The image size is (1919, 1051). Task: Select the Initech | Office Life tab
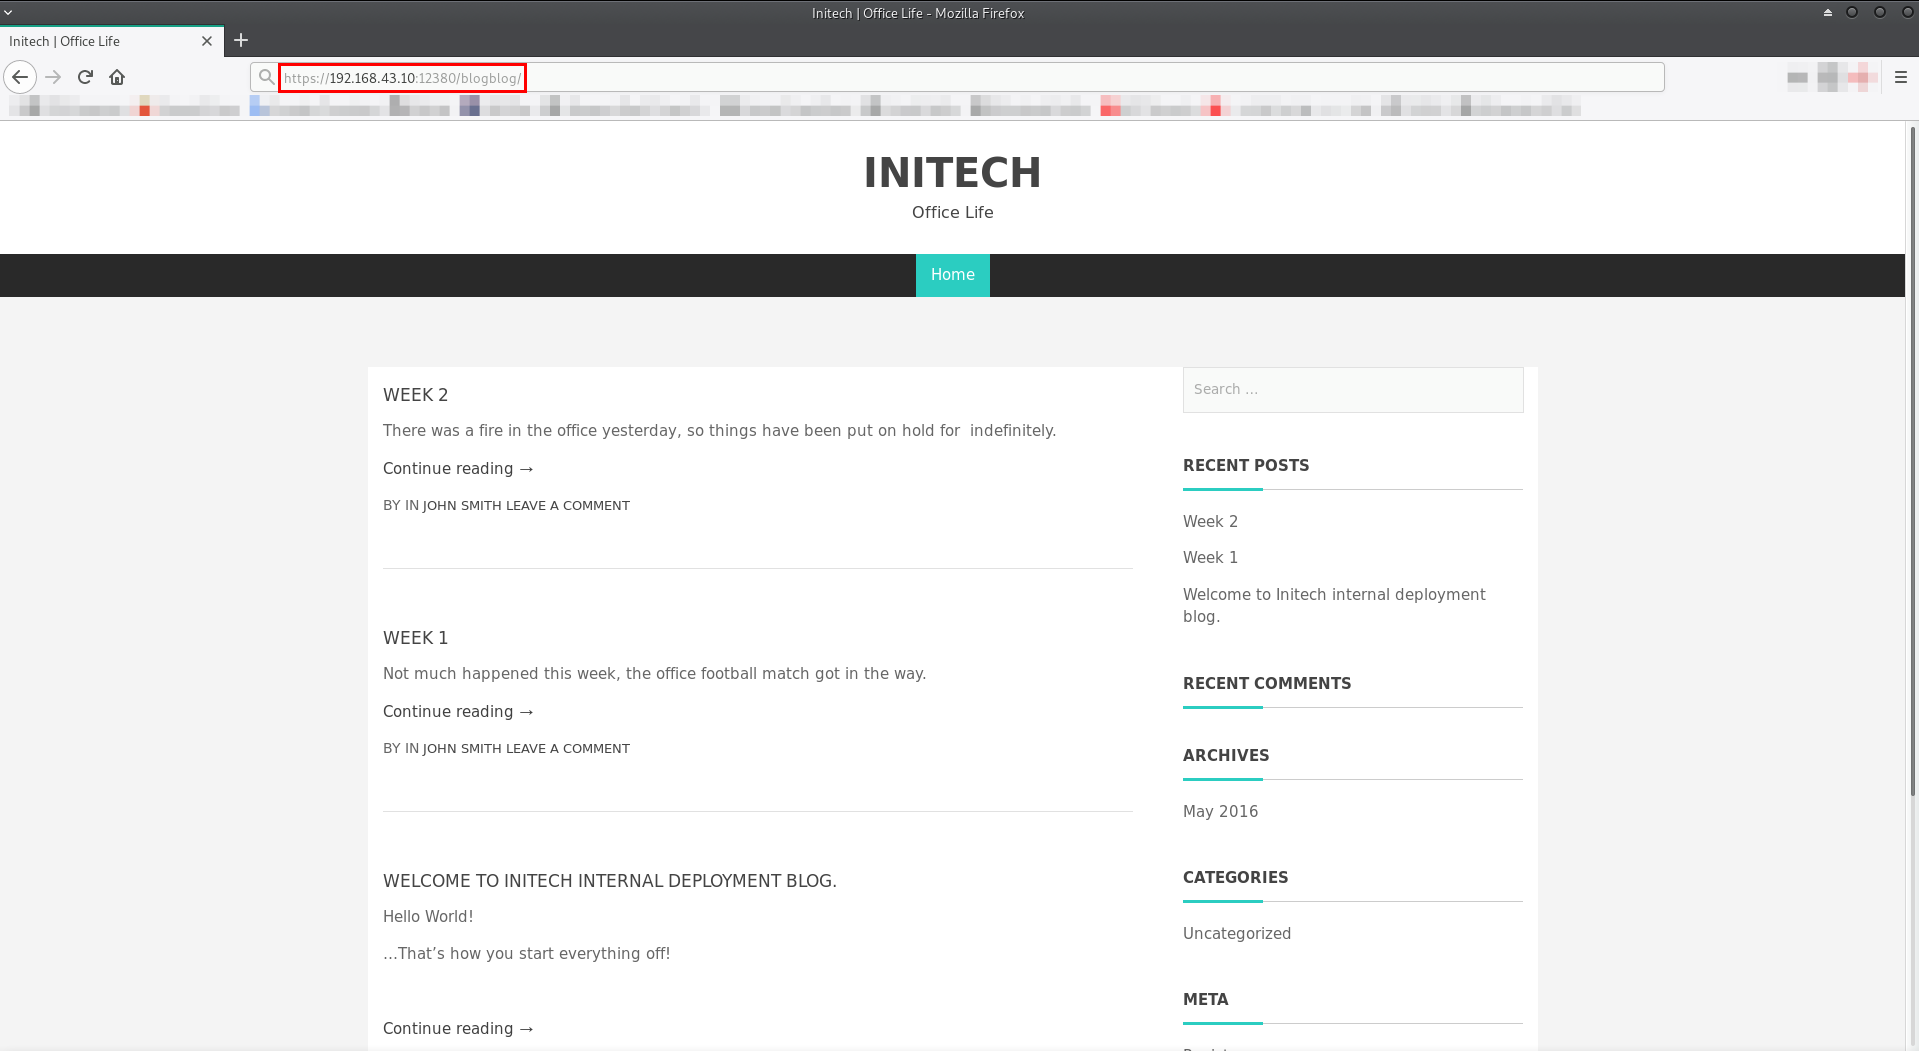pos(112,41)
